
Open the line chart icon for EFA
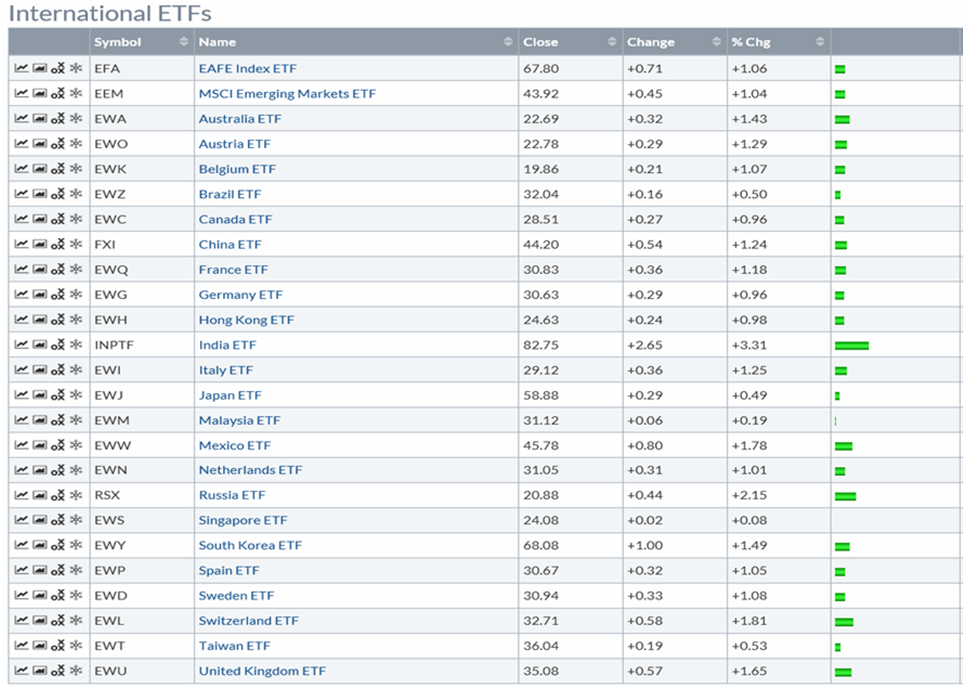click(x=21, y=69)
